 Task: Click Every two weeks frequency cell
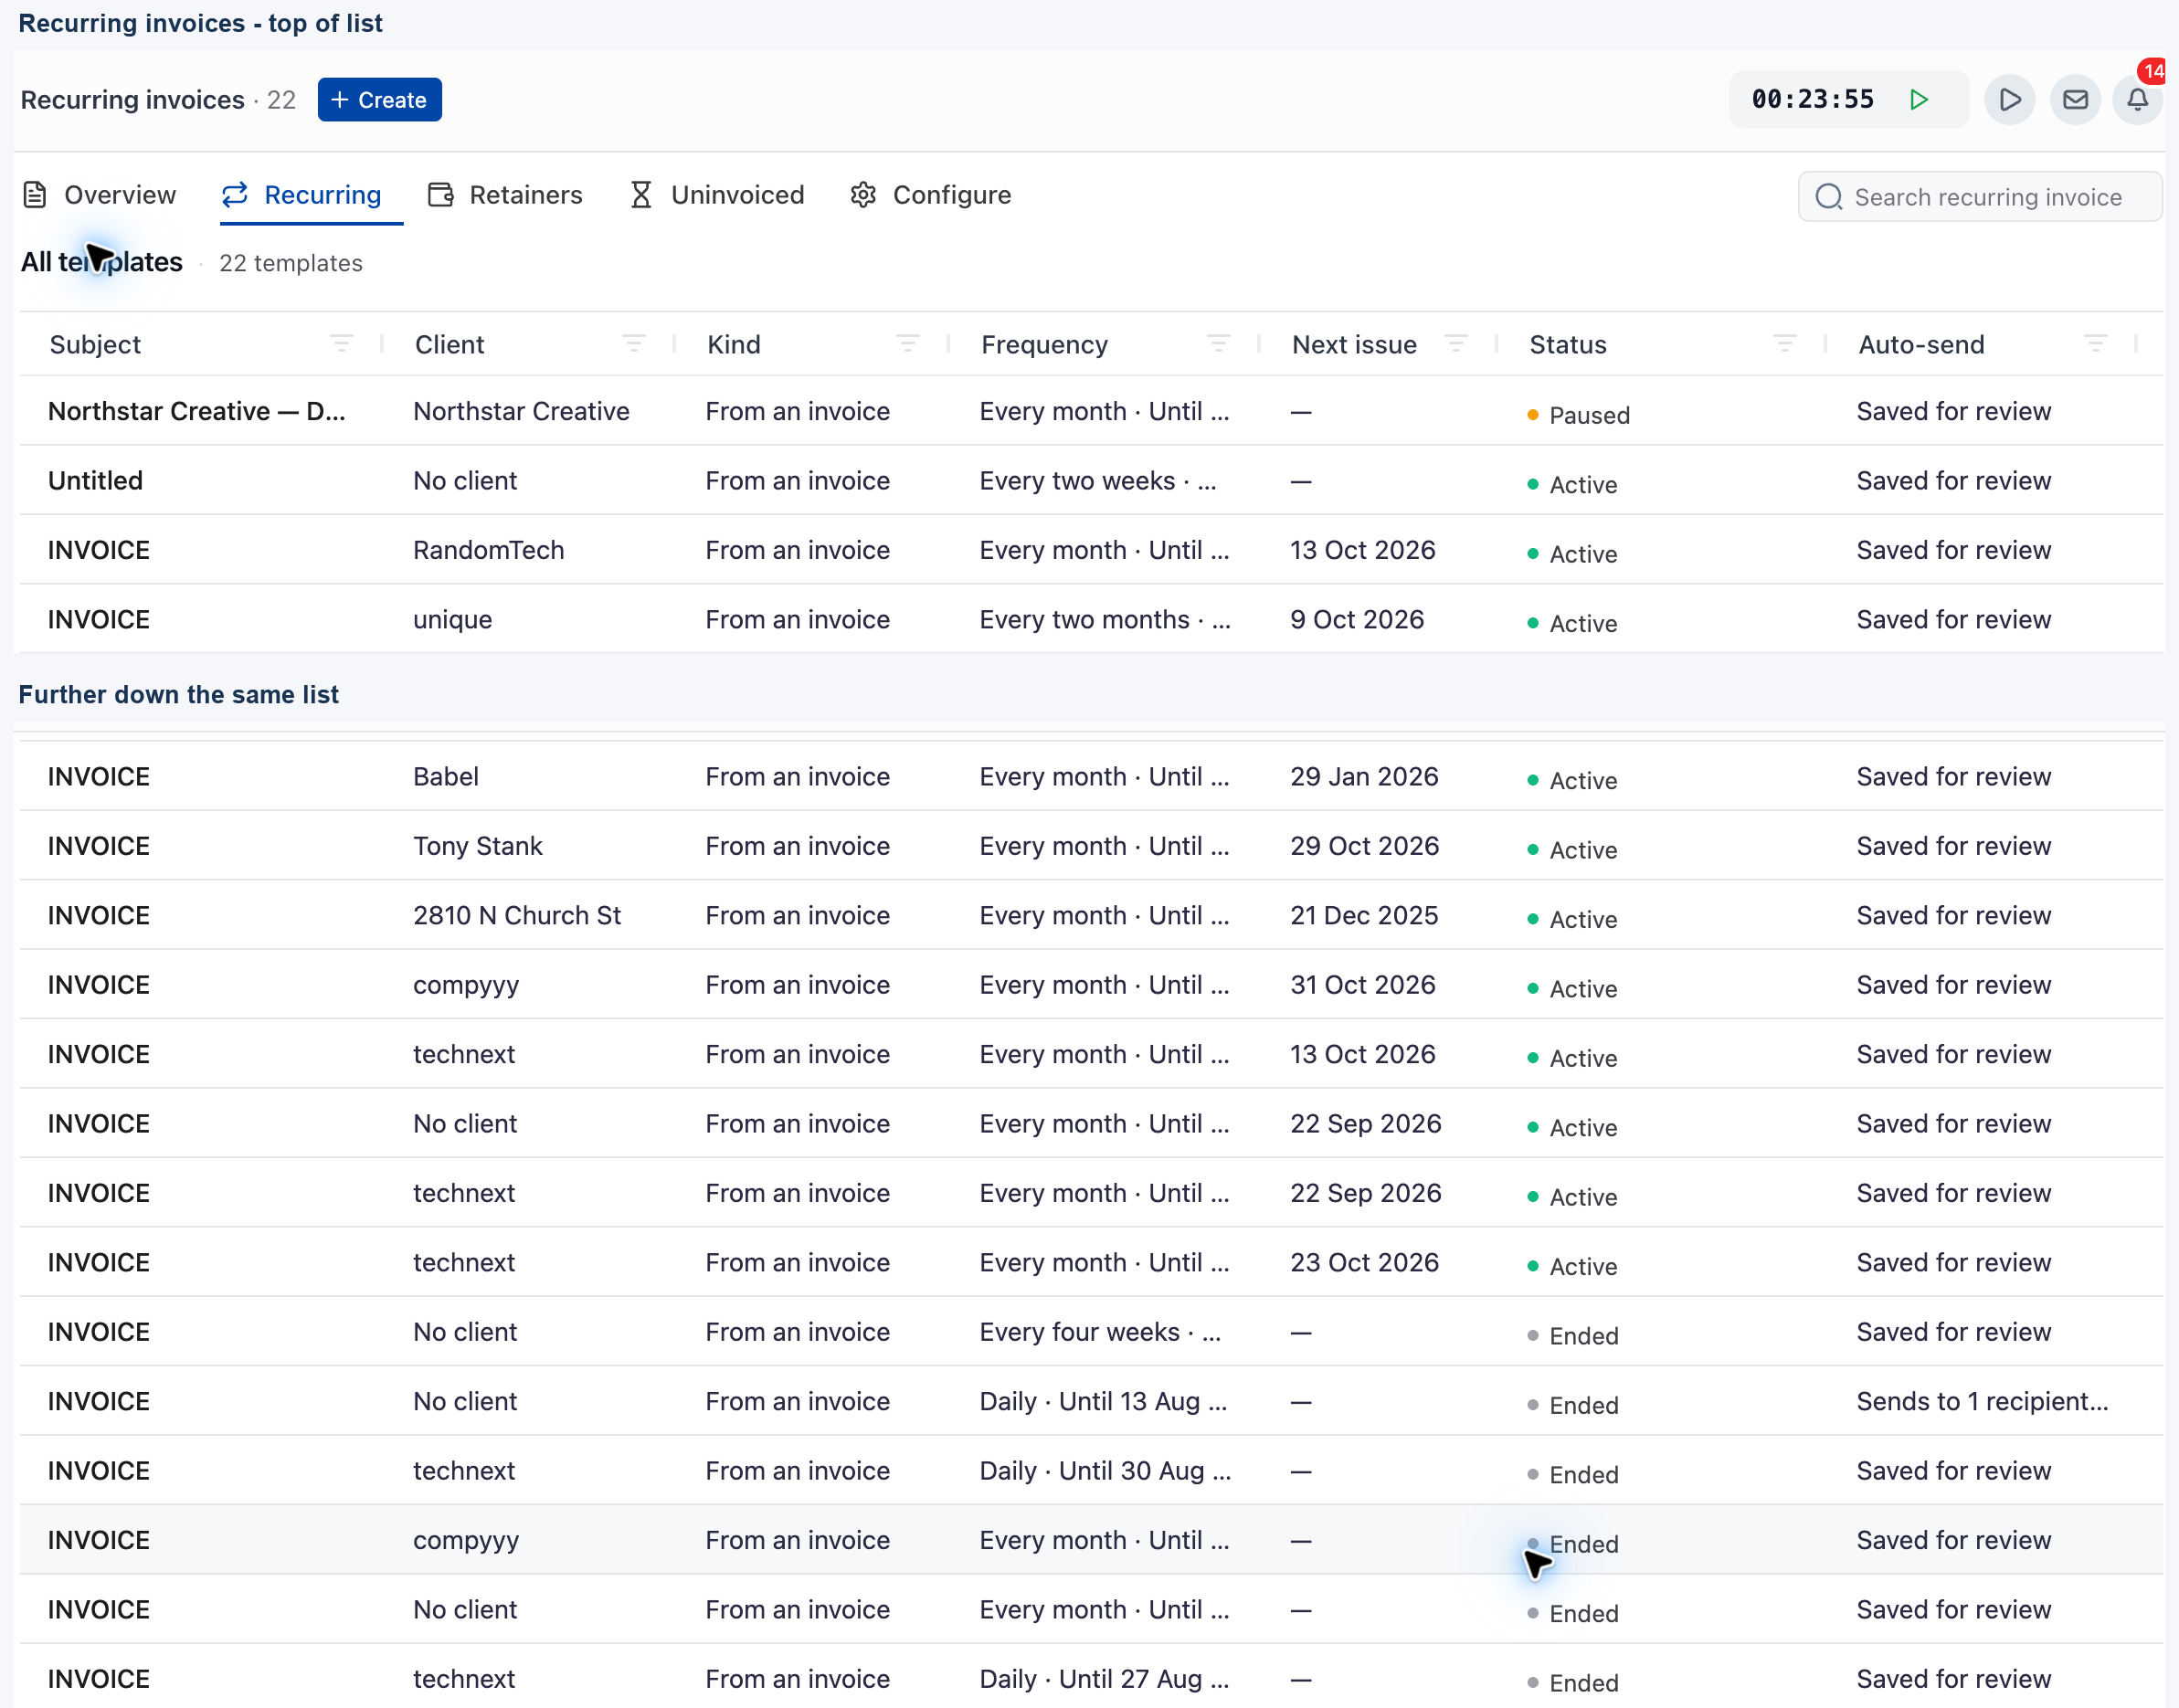pos(1098,481)
